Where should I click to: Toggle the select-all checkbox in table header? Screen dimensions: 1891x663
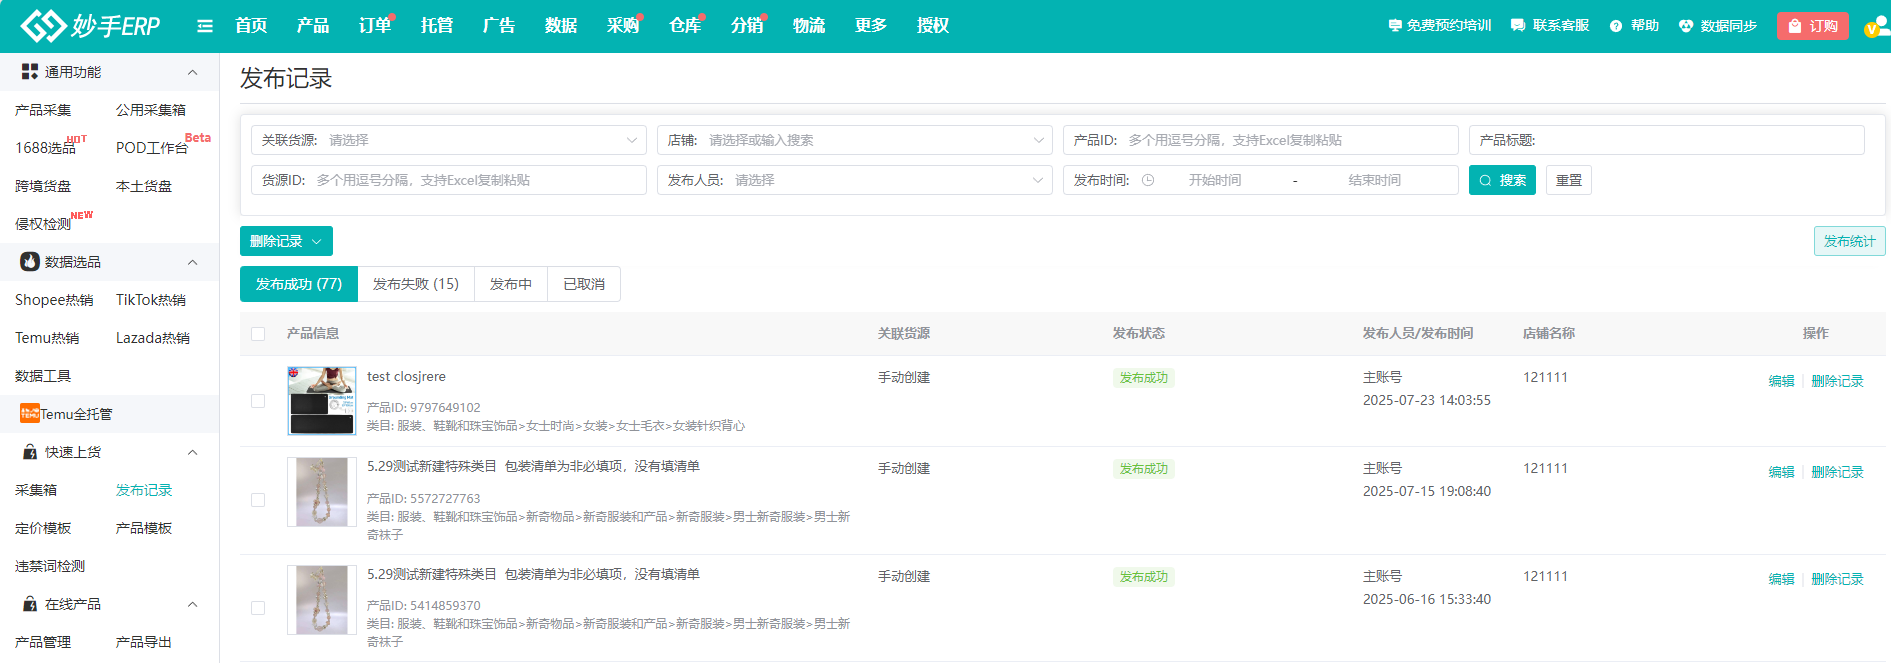pyautogui.click(x=258, y=334)
